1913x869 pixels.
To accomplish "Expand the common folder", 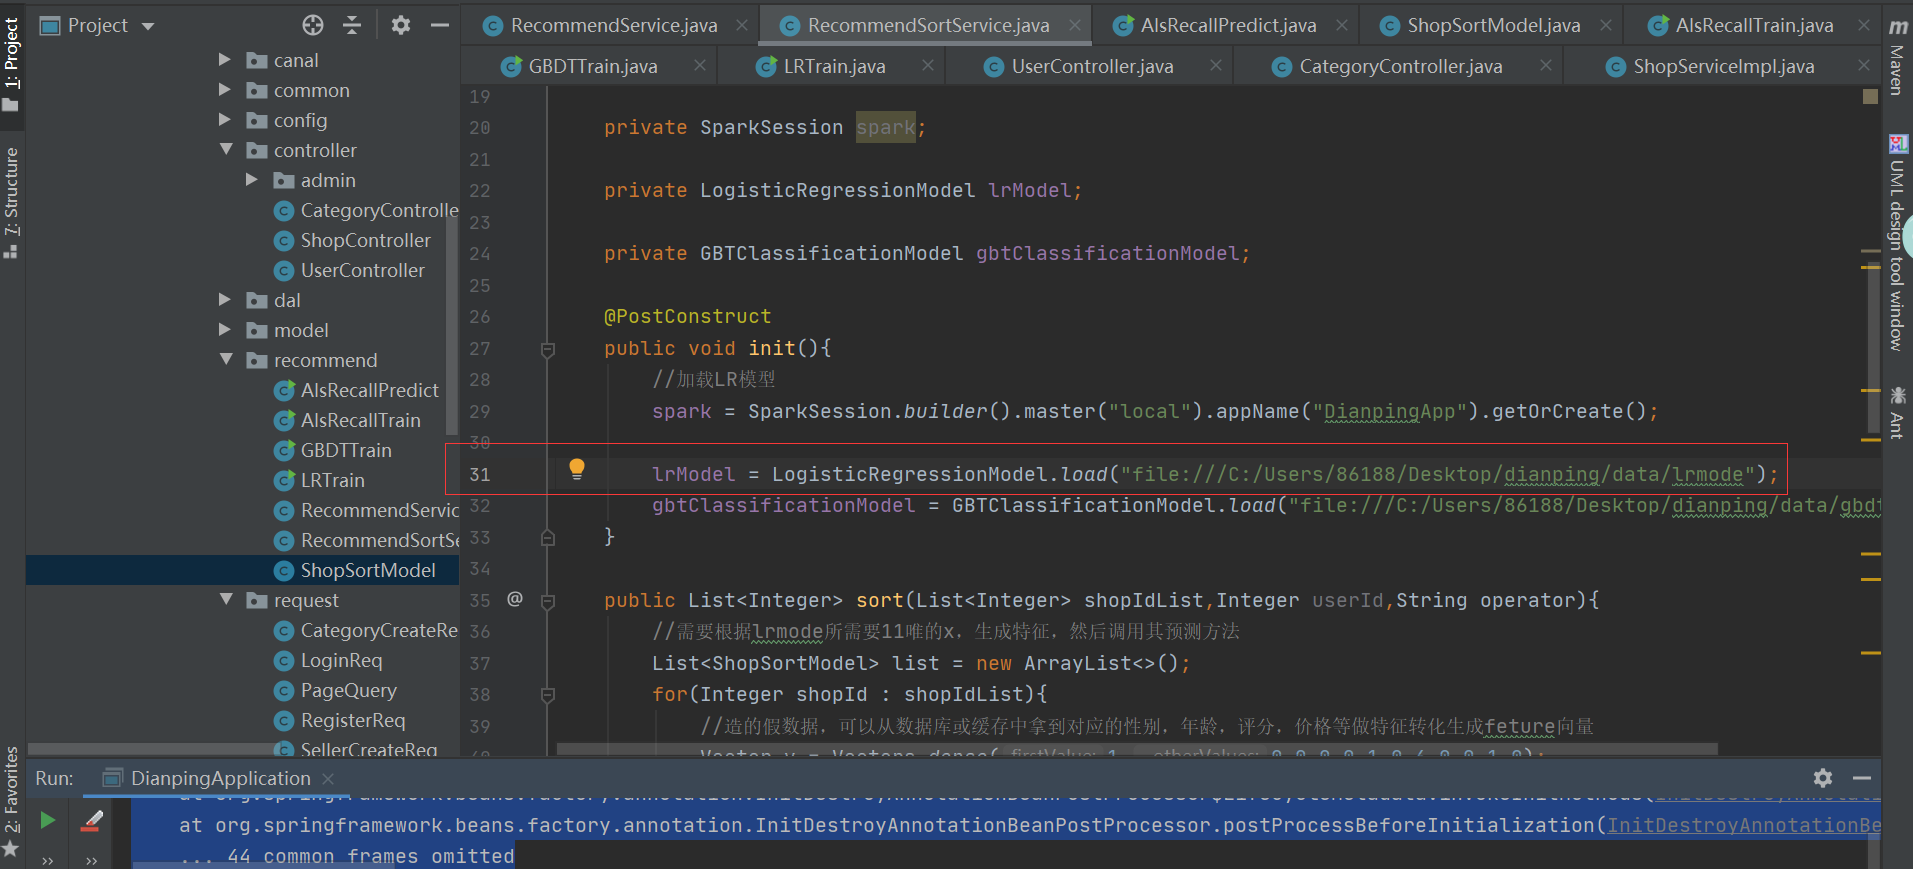I will 225,90.
